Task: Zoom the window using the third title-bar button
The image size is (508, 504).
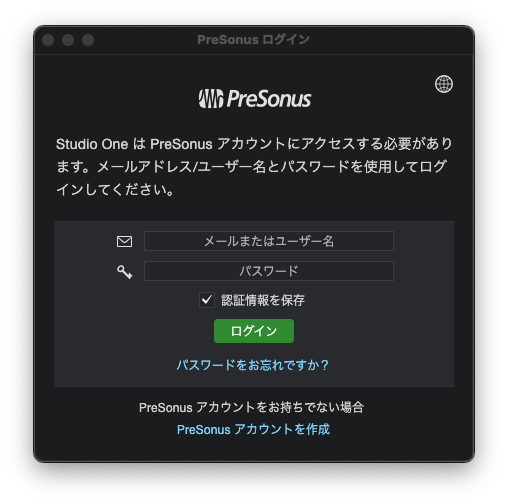Action: (x=88, y=40)
